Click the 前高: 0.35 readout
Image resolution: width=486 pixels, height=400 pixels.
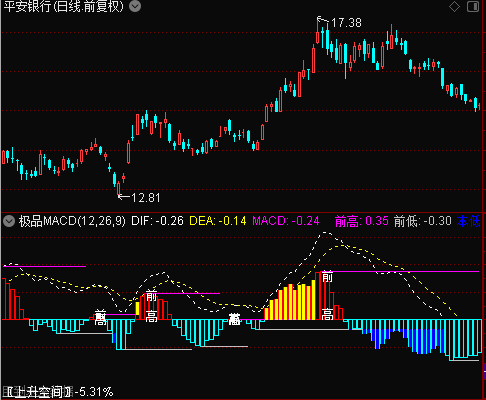click(x=362, y=221)
